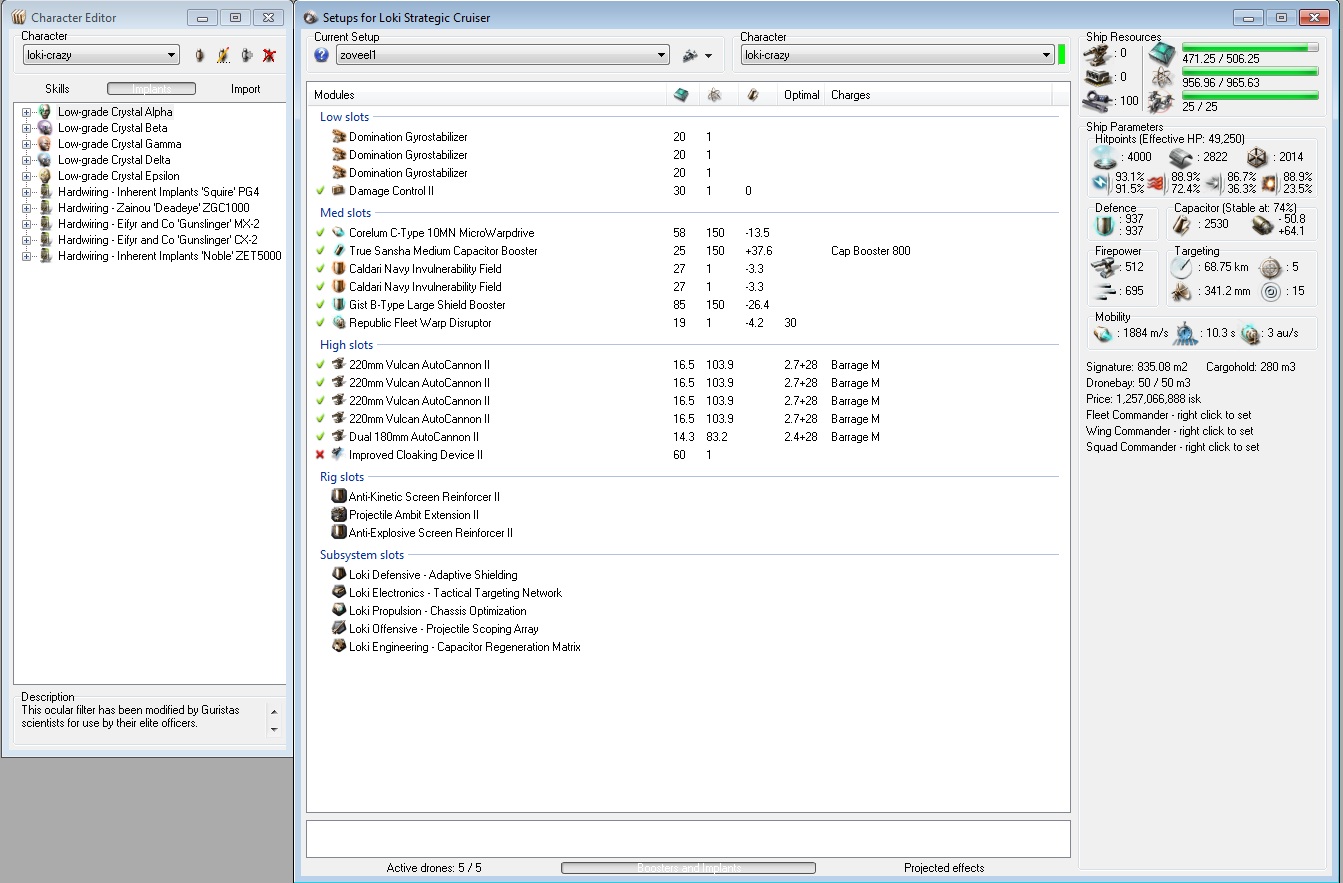
Task: Expand Low-grade Crystal Alpha tree node
Action: tap(27, 112)
